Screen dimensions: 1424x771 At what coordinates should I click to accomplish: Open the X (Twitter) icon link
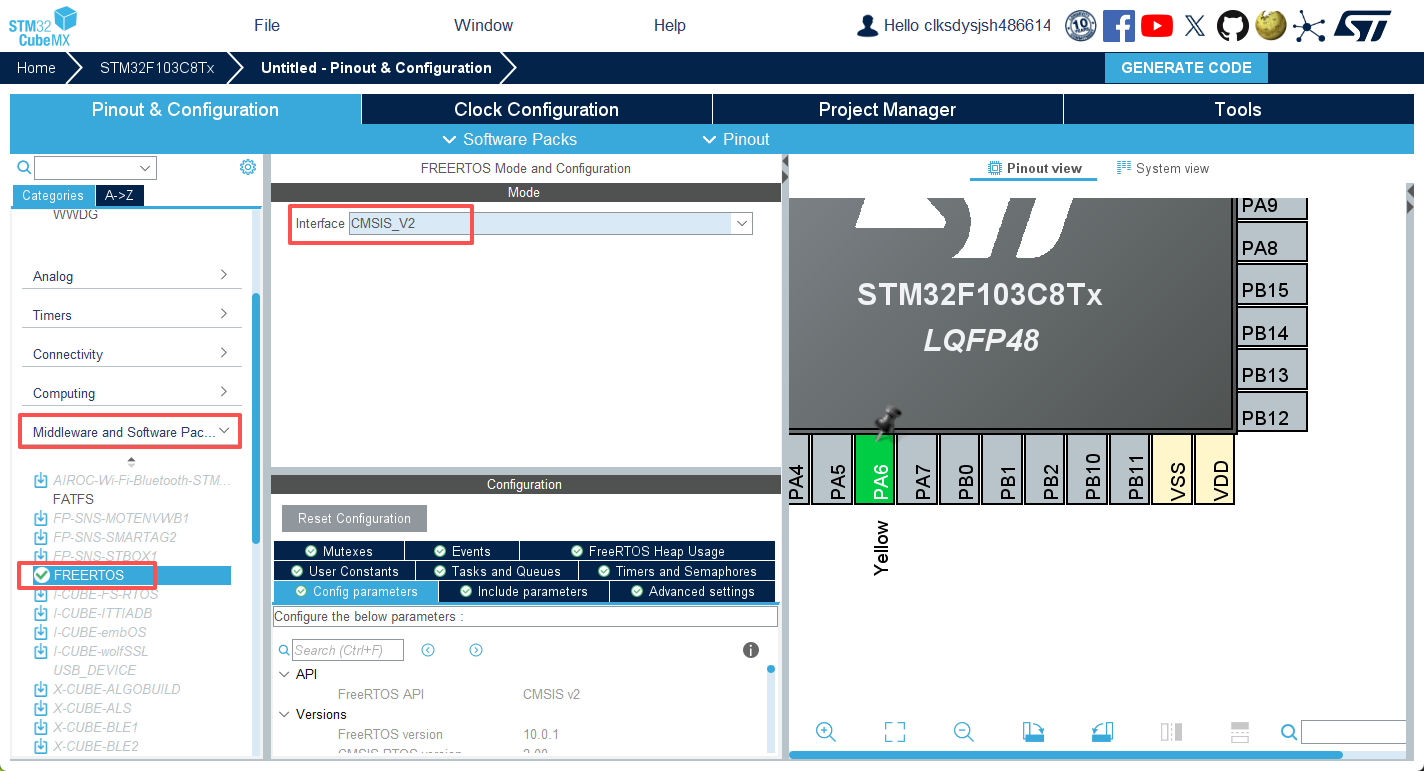pos(1195,26)
